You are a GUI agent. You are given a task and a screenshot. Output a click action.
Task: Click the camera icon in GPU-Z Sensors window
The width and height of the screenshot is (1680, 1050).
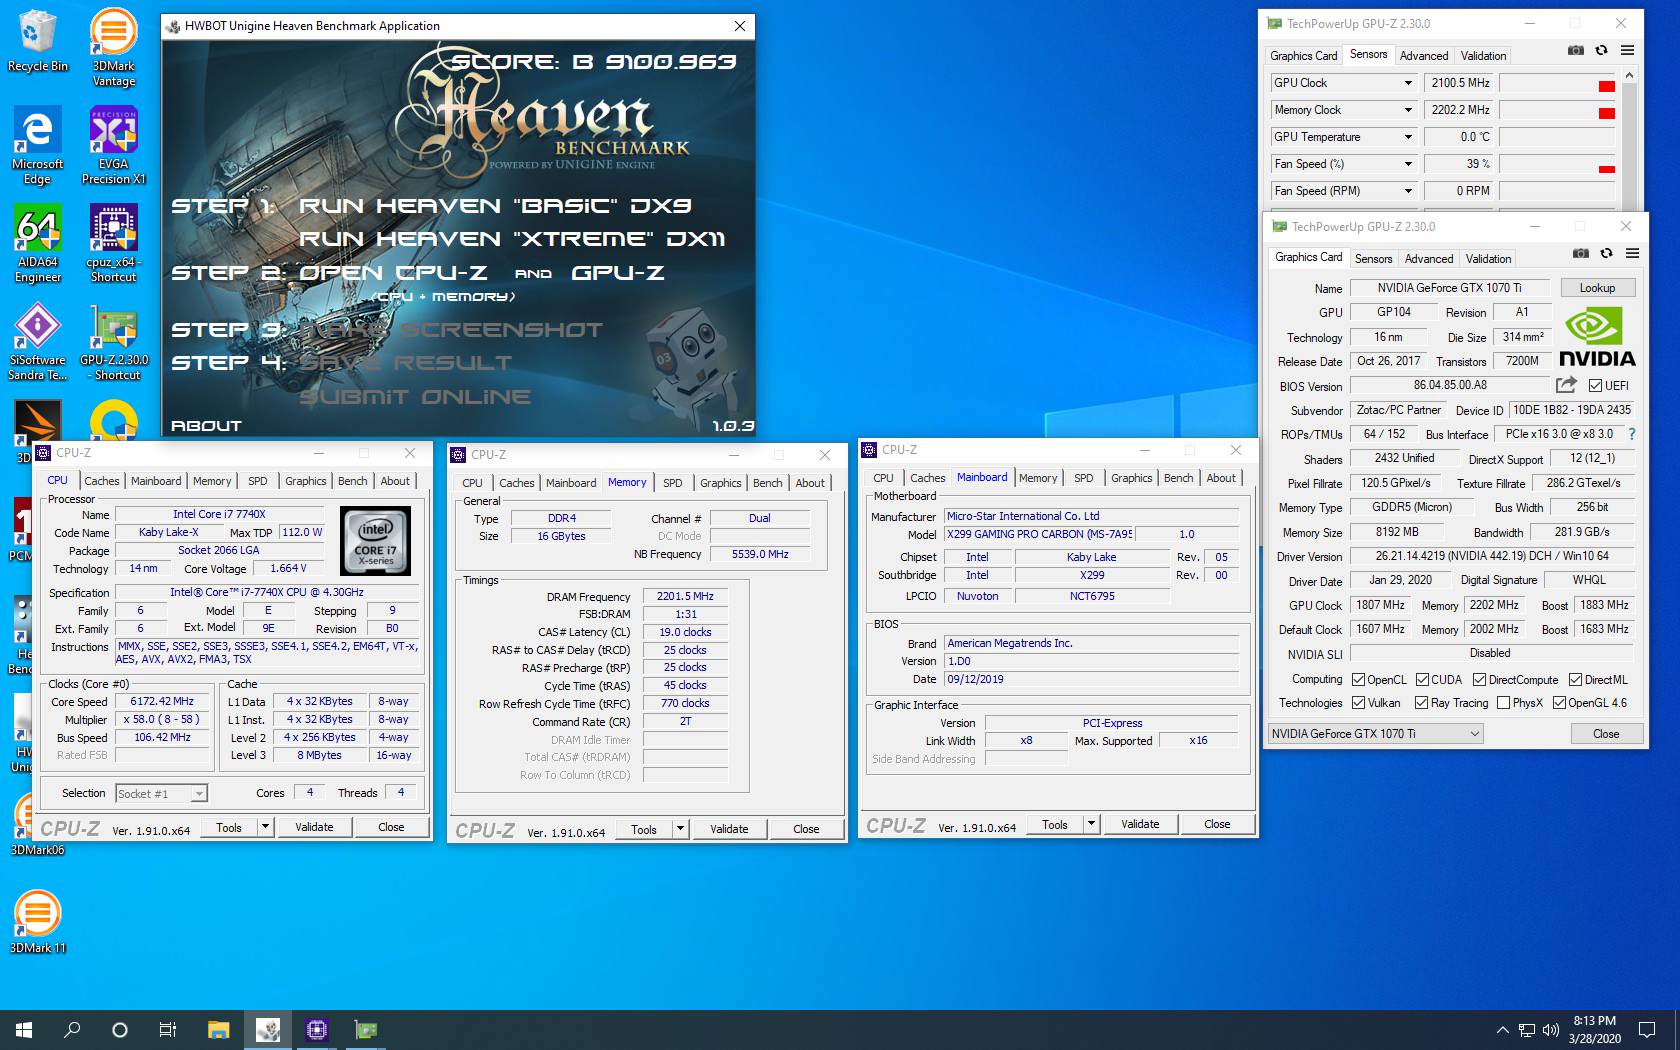tap(1575, 51)
